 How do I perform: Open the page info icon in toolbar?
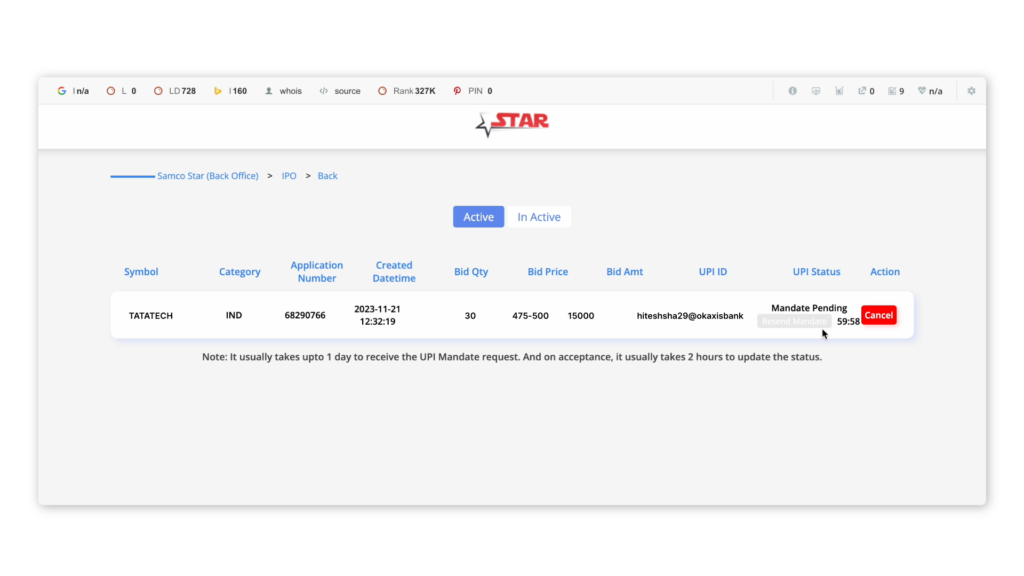coord(792,91)
